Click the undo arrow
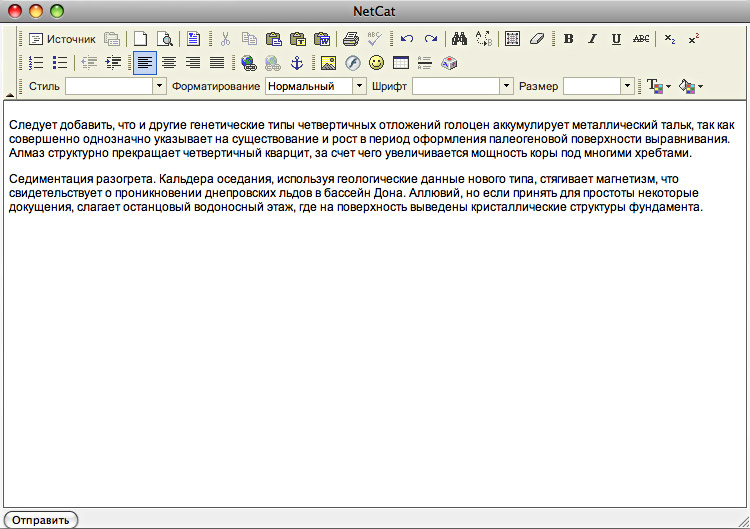 (407, 39)
